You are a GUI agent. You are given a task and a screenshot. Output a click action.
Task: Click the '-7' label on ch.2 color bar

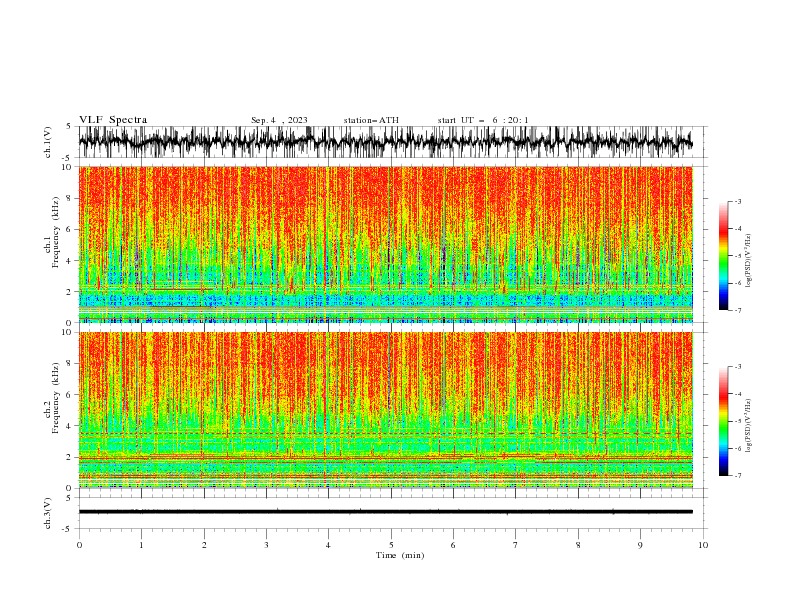point(737,476)
